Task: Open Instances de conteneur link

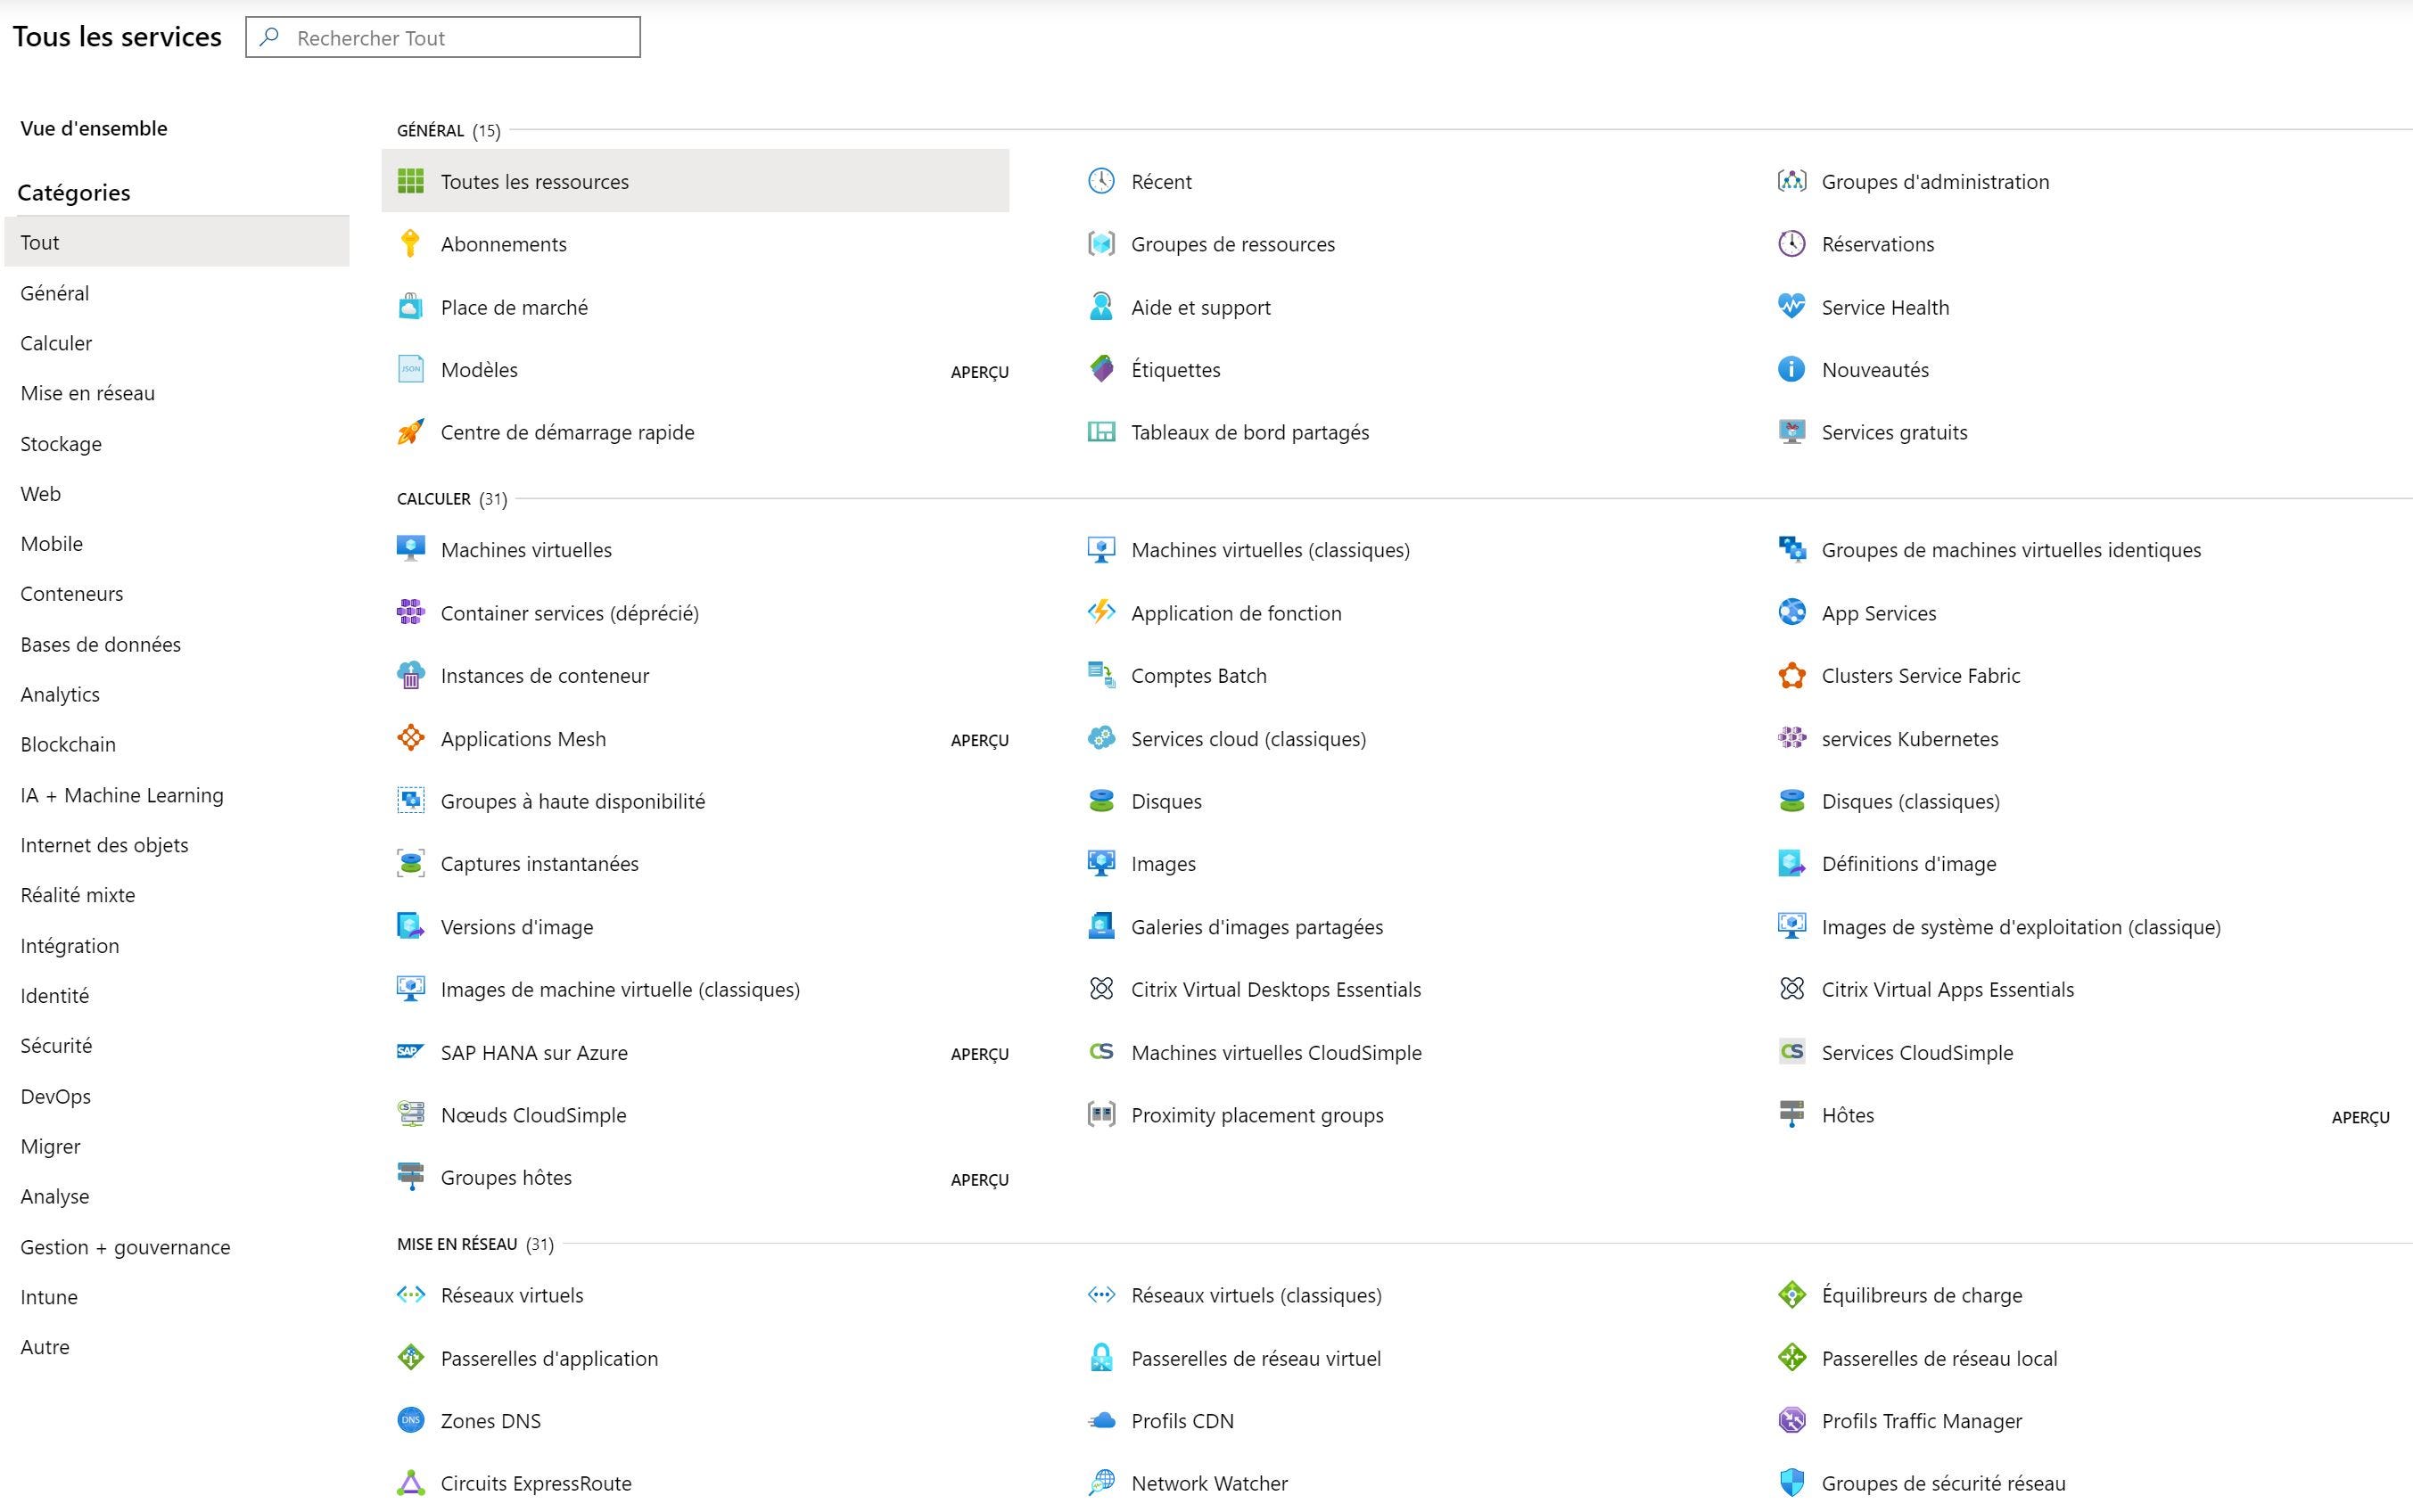Action: tap(545, 675)
